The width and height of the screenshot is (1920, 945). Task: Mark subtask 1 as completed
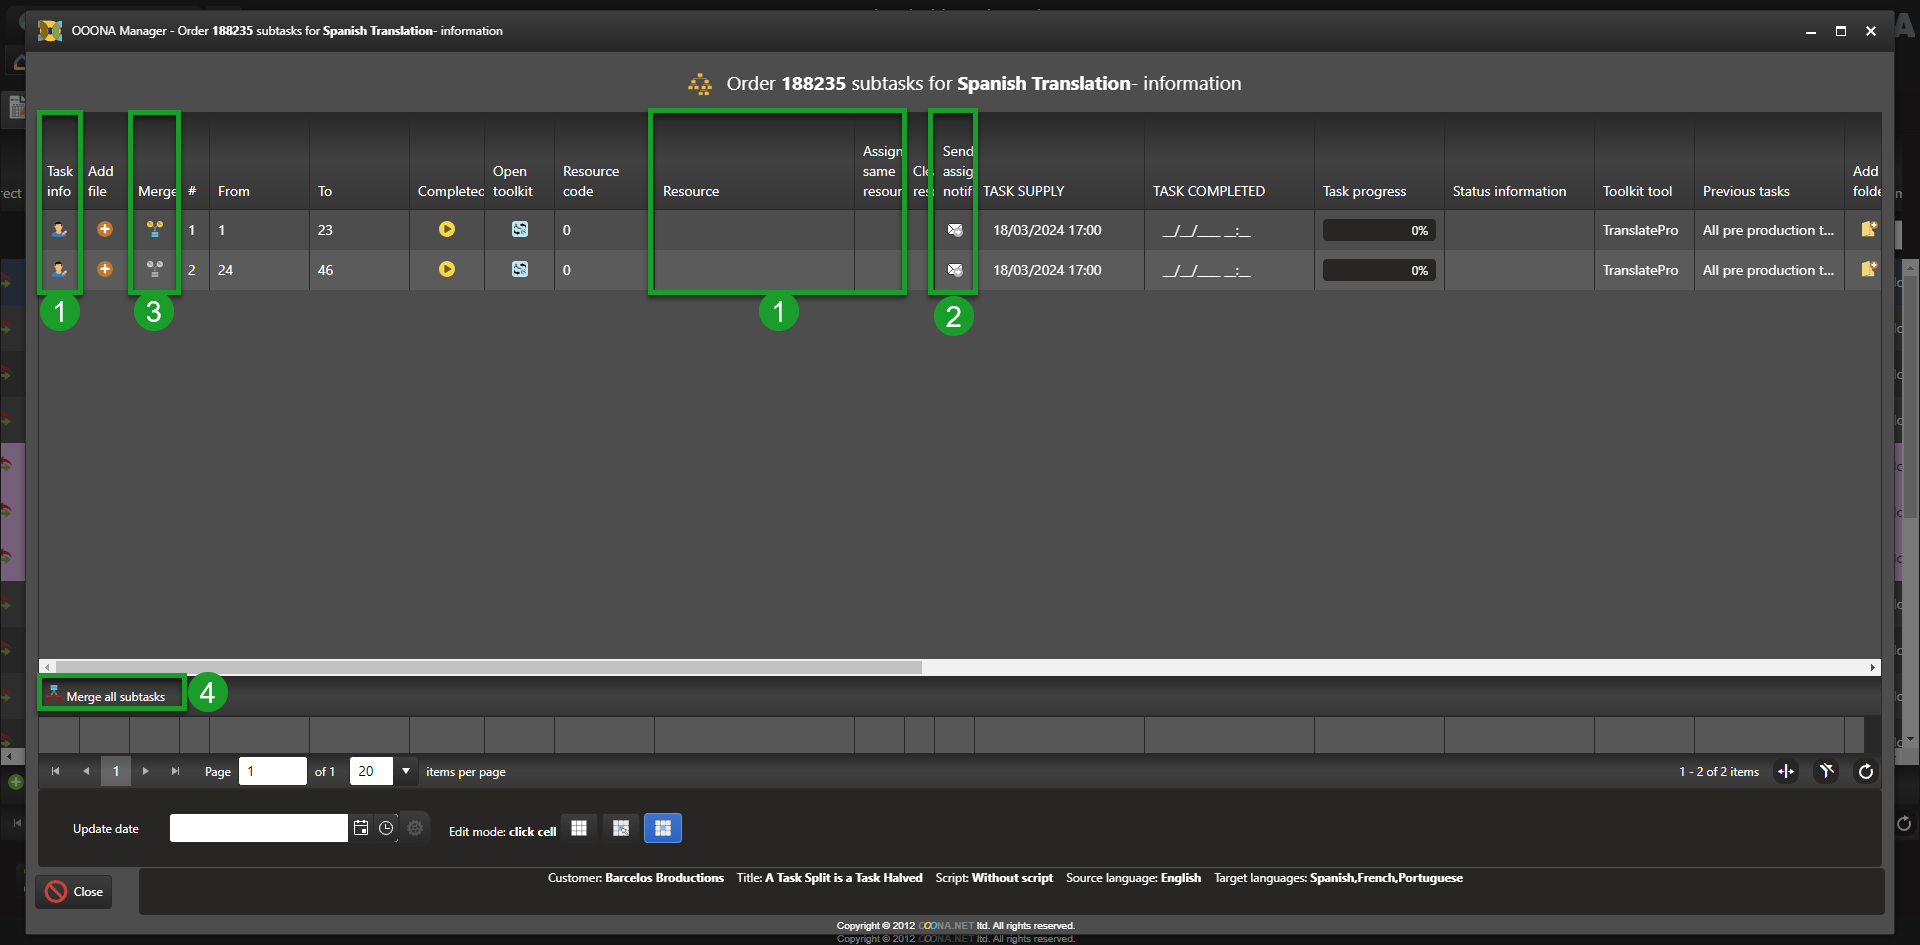point(447,230)
